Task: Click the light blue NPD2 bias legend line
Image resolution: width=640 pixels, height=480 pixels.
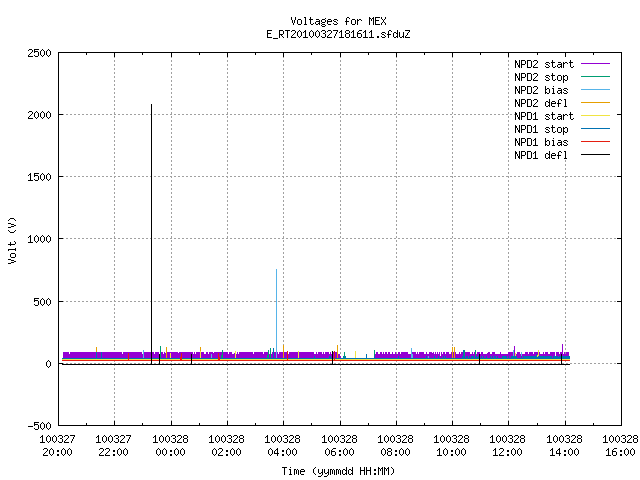Action: pyautogui.click(x=595, y=90)
